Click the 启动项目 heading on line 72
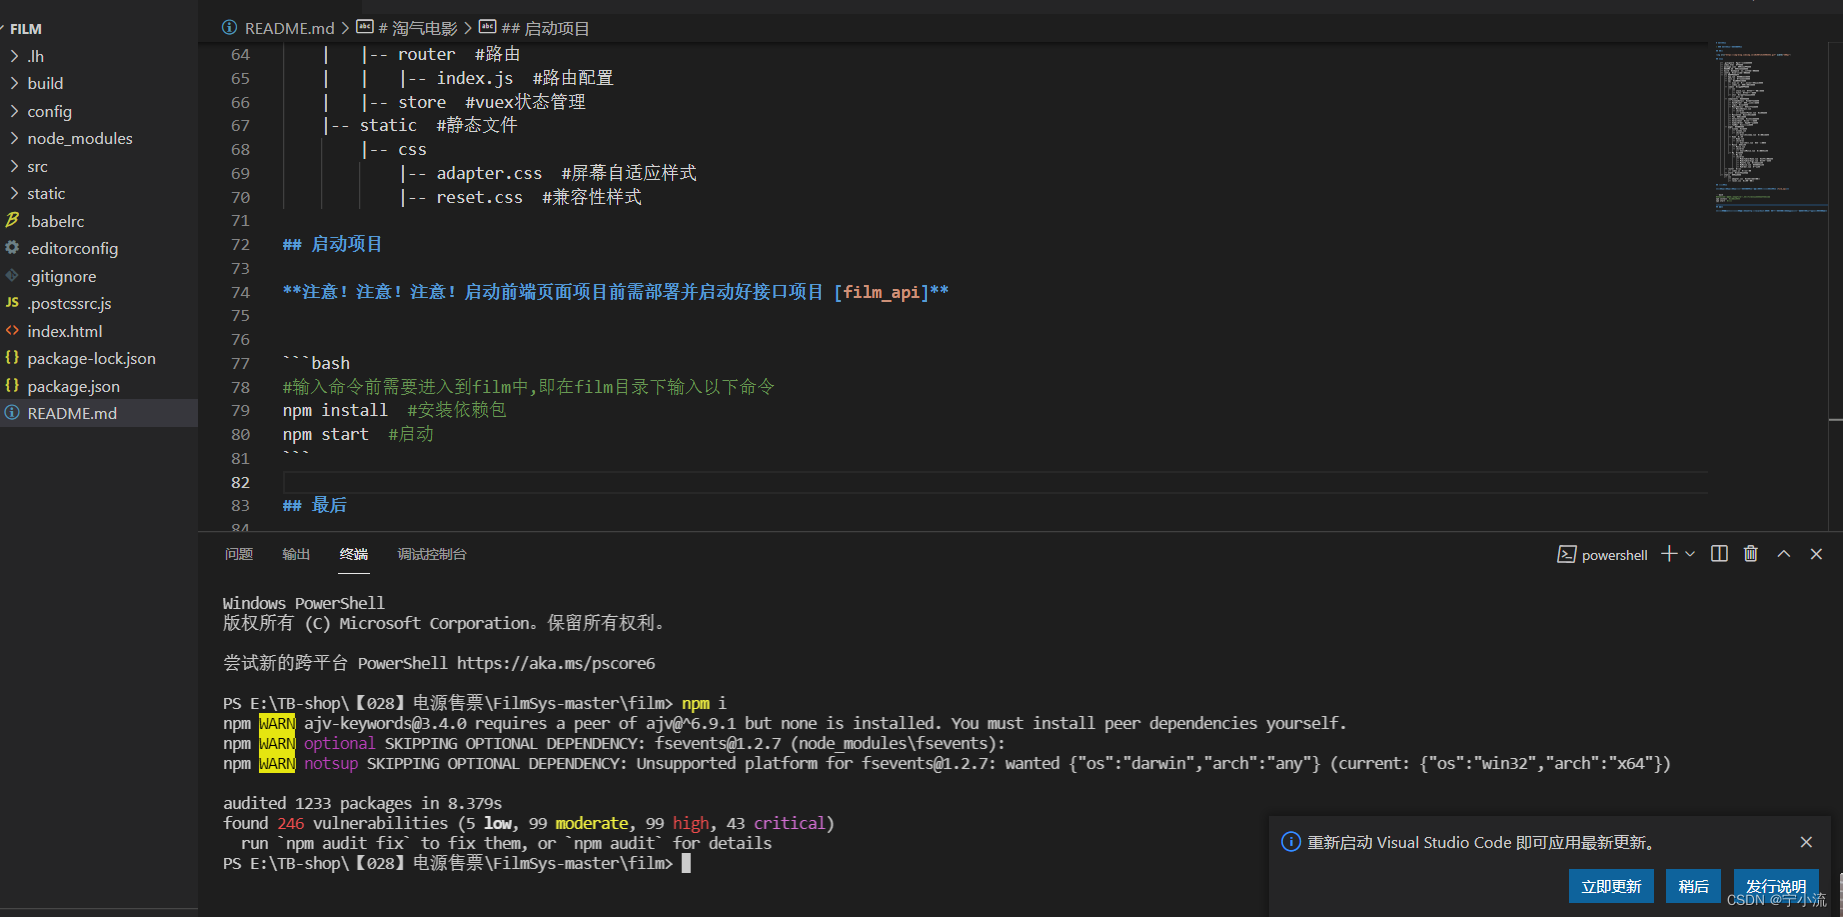The height and width of the screenshot is (917, 1843). [x=332, y=244]
